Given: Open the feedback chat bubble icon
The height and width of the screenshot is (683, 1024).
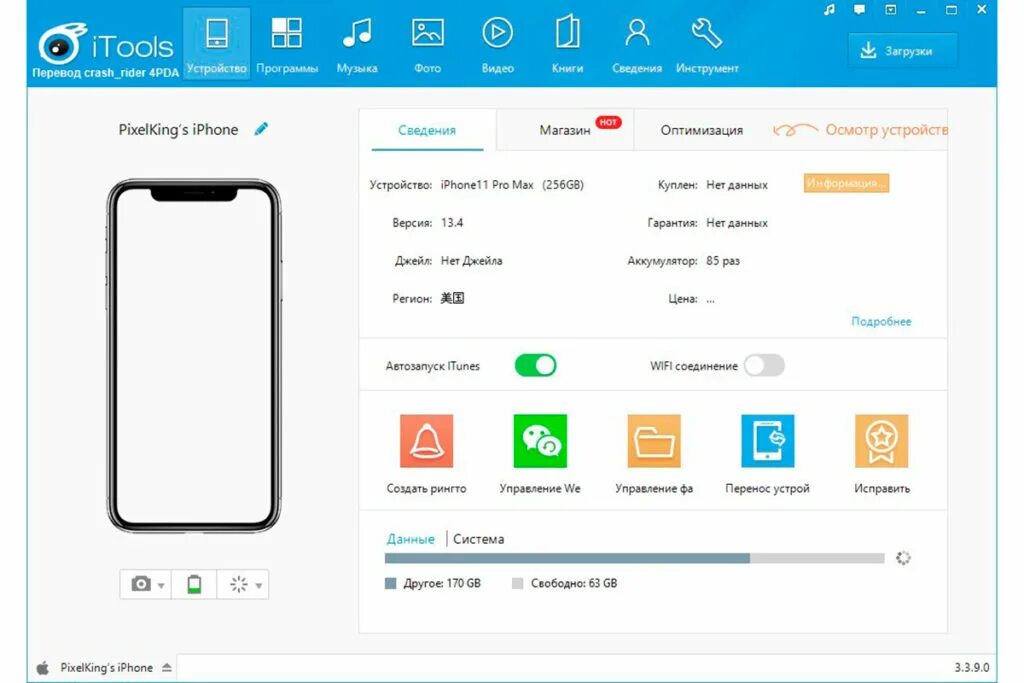Looking at the screenshot, I should pyautogui.click(x=859, y=10).
